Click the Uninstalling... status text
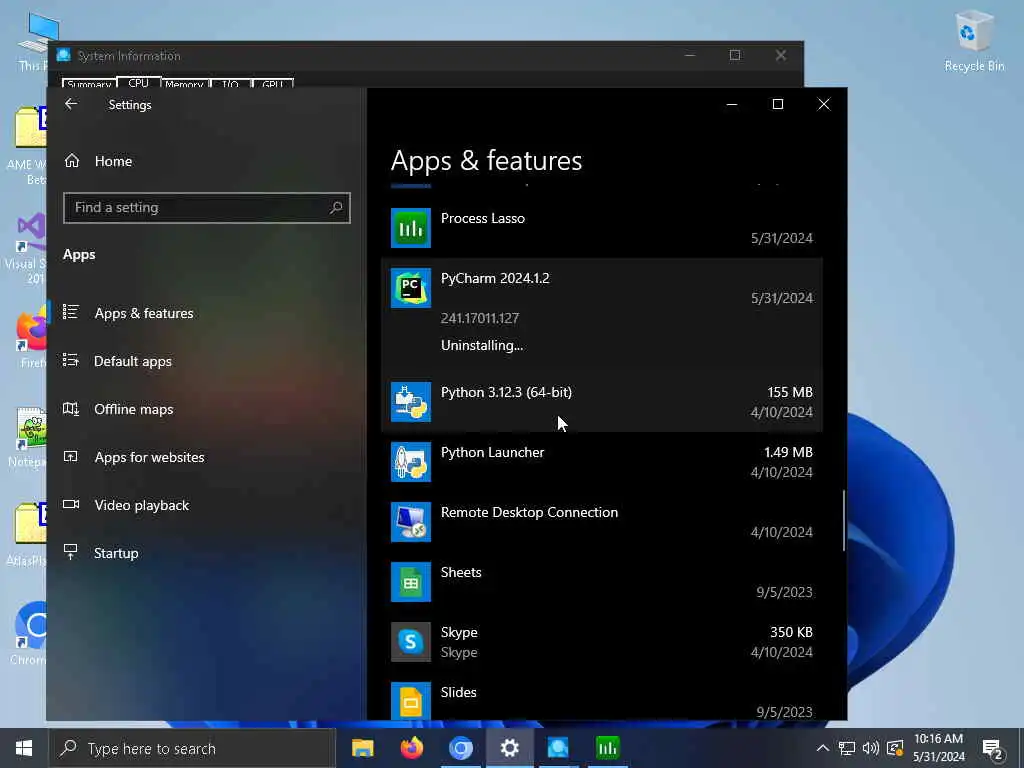This screenshot has width=1024, height=768. pyautogui.click(x=482, y=345)
